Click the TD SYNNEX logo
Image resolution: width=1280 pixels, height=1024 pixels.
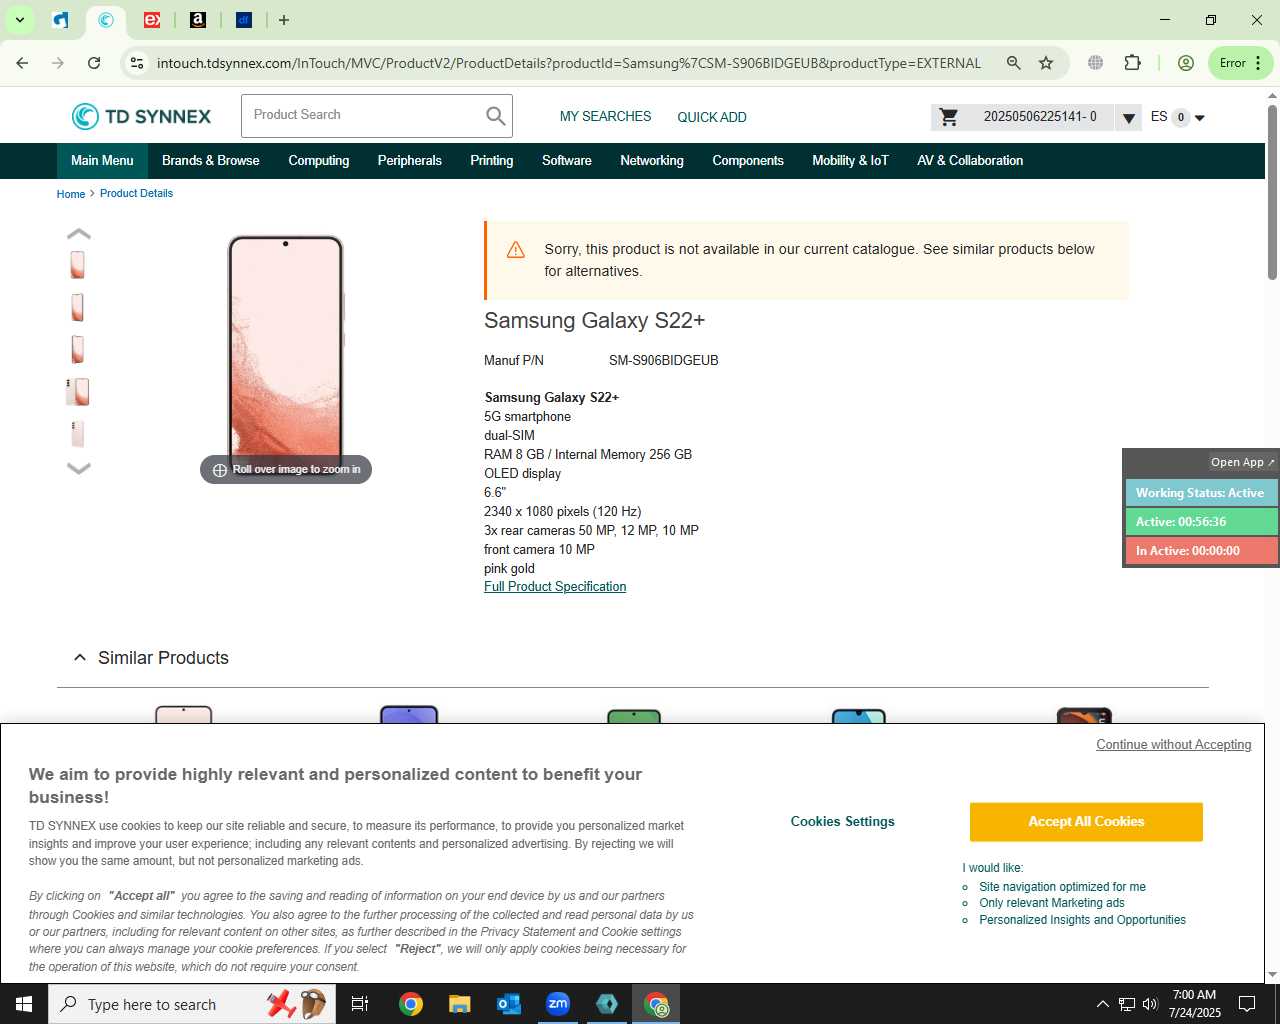(x=141, y=116)
